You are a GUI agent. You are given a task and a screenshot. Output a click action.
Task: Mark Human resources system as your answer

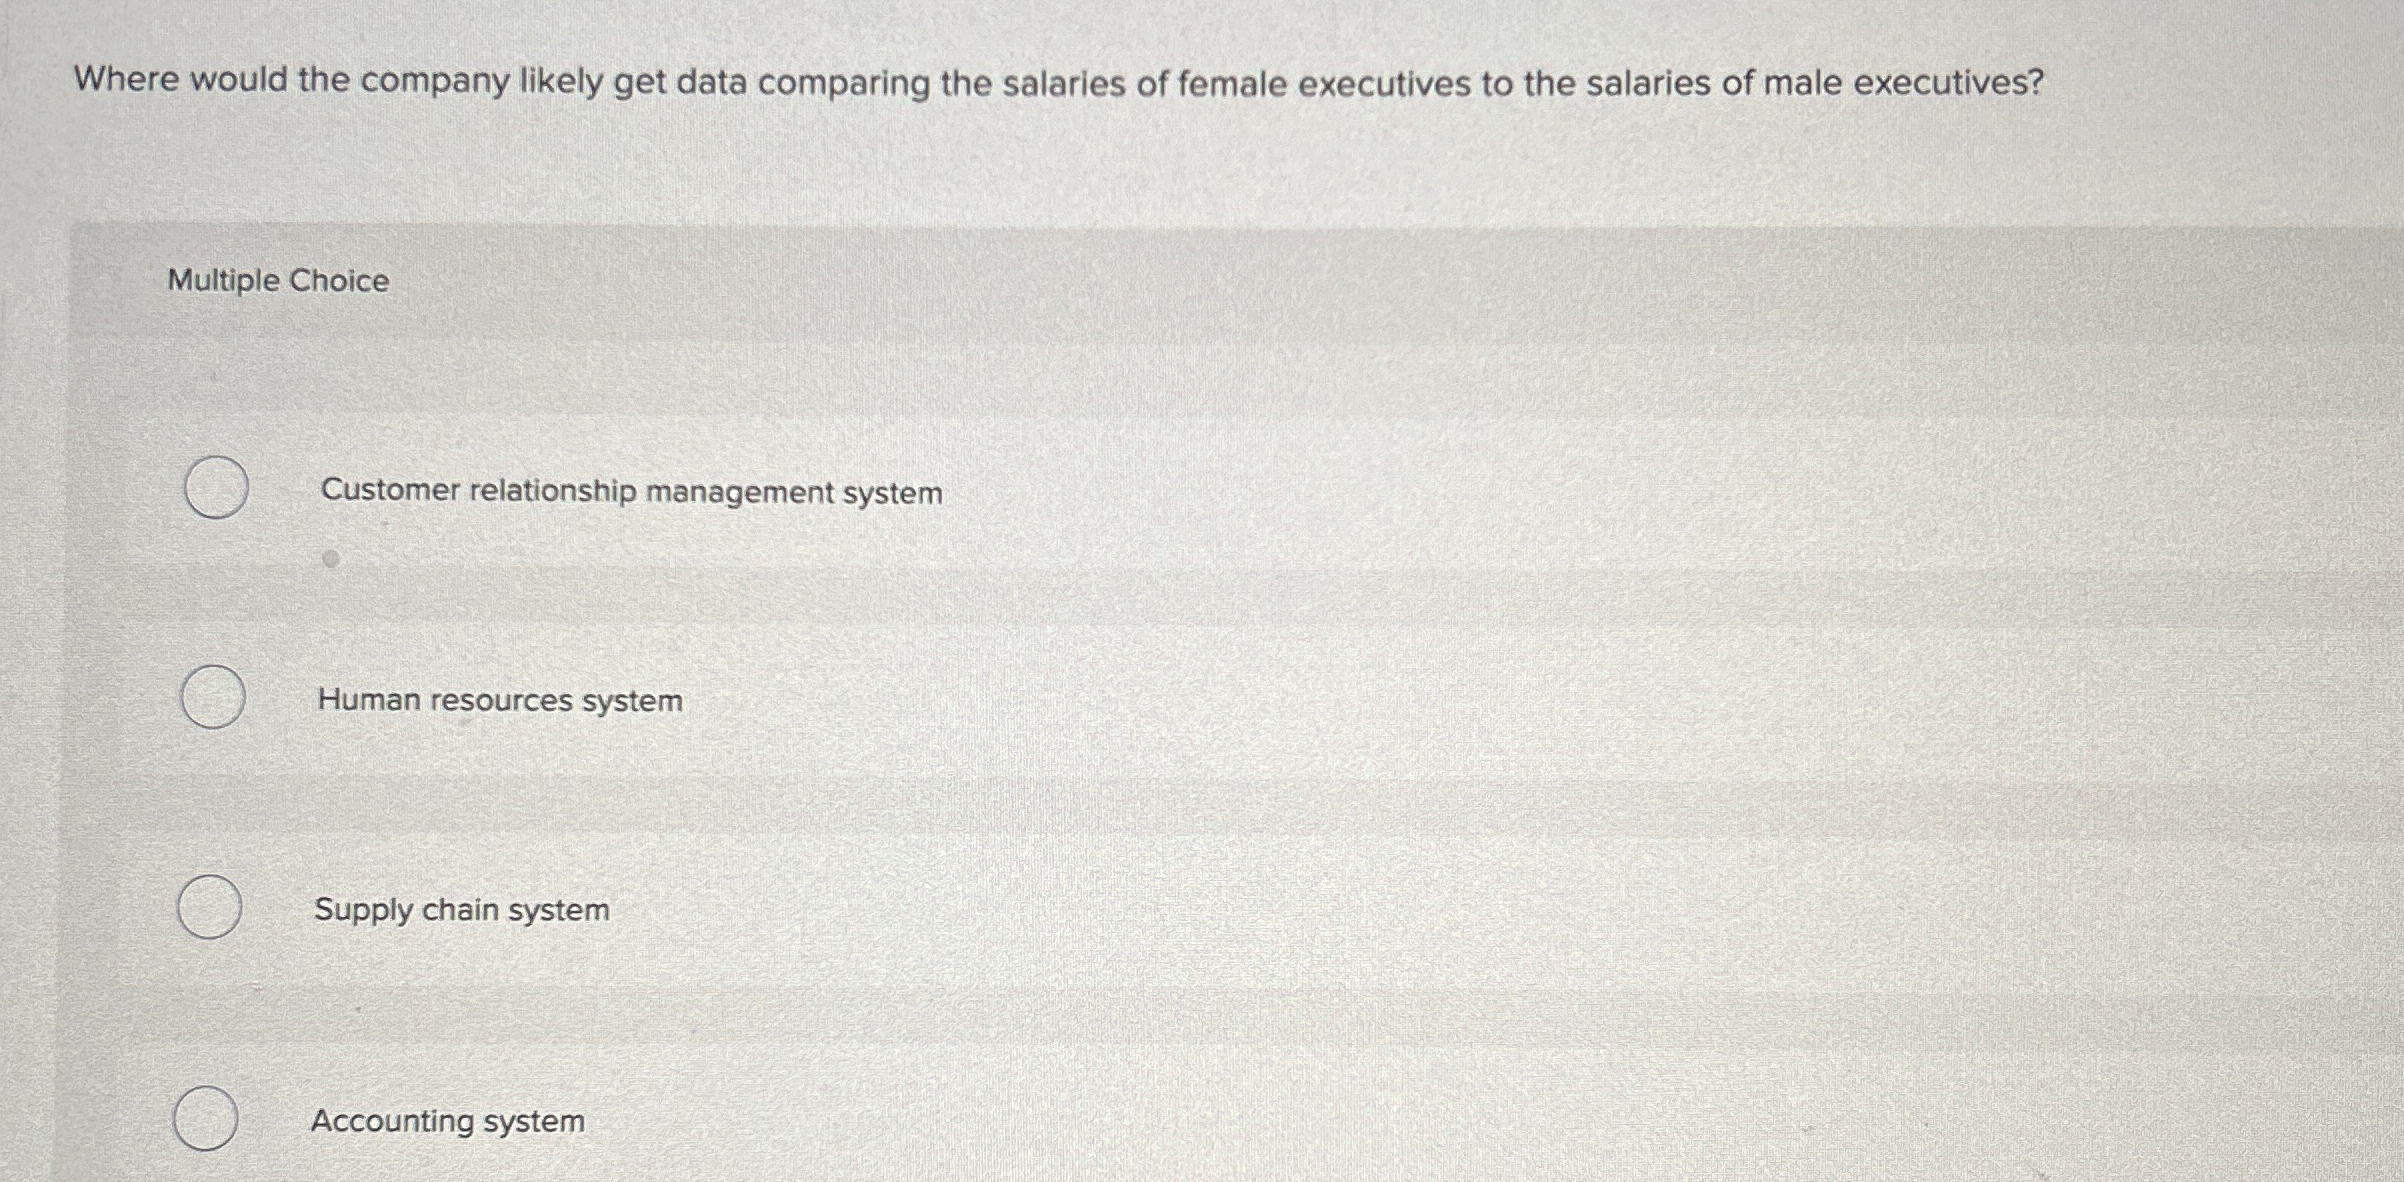[211, 695]
